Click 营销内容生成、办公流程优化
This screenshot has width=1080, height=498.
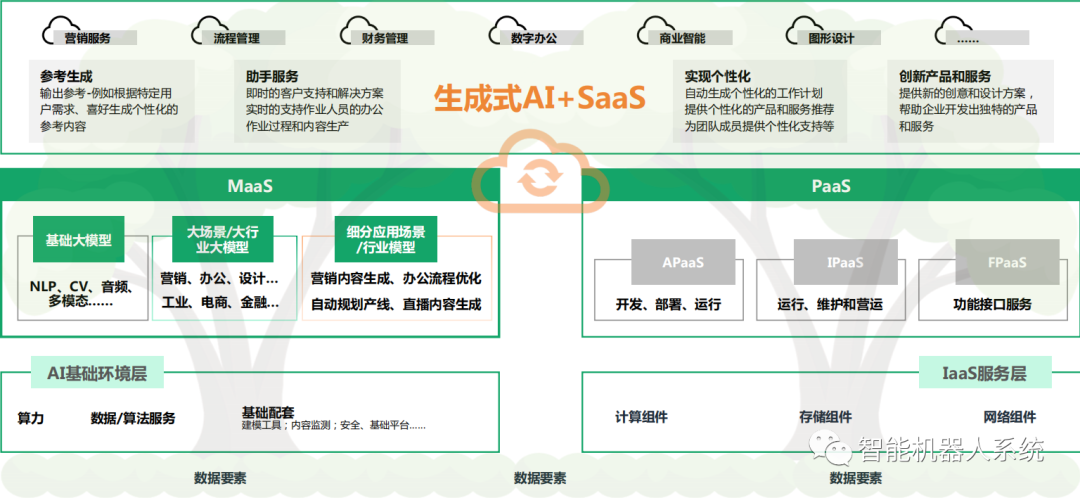click(x=396, y=279)
